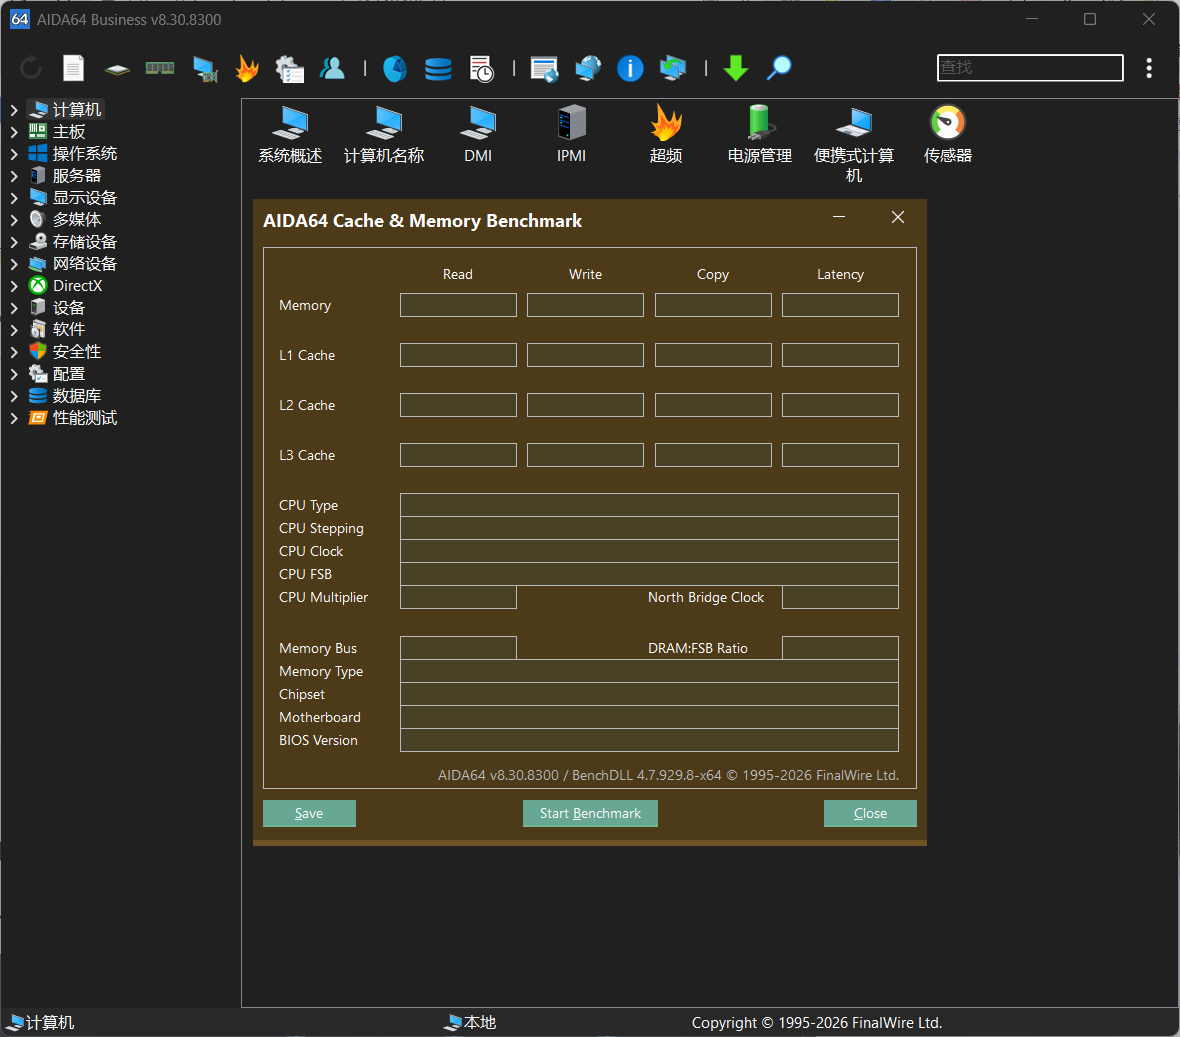Select the DMI icon in content pane

pos(478,135)
